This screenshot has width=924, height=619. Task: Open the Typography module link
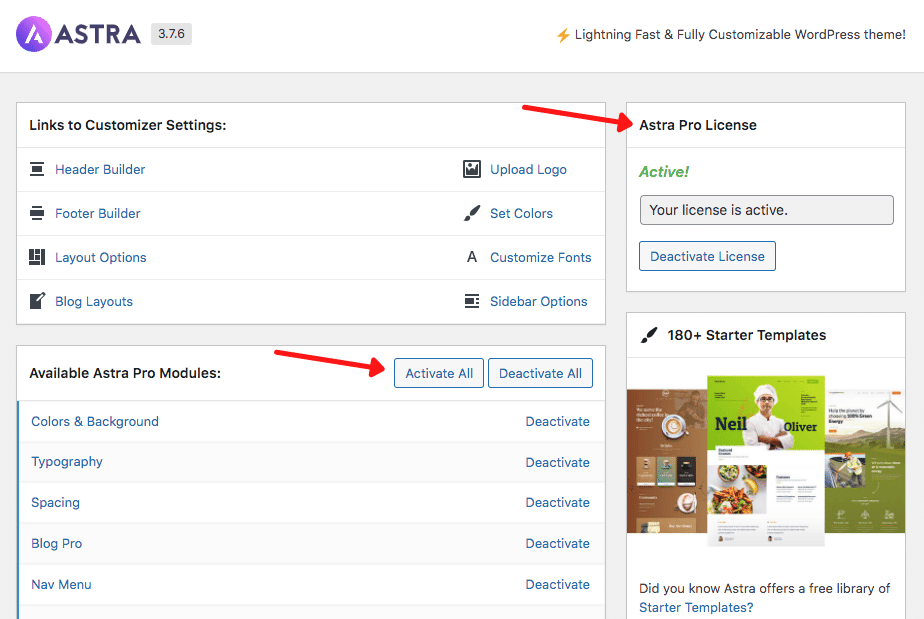pos(67,462)
